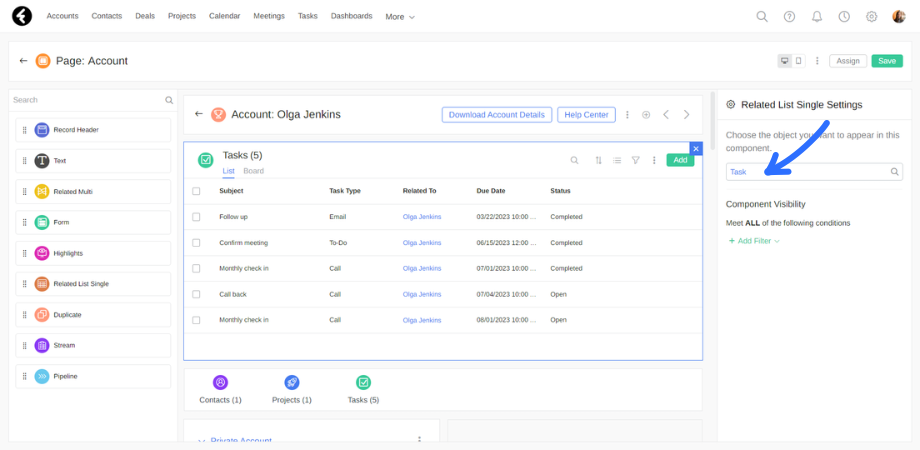Click the sort icon in Tasks toolbar

click(598, 160)
